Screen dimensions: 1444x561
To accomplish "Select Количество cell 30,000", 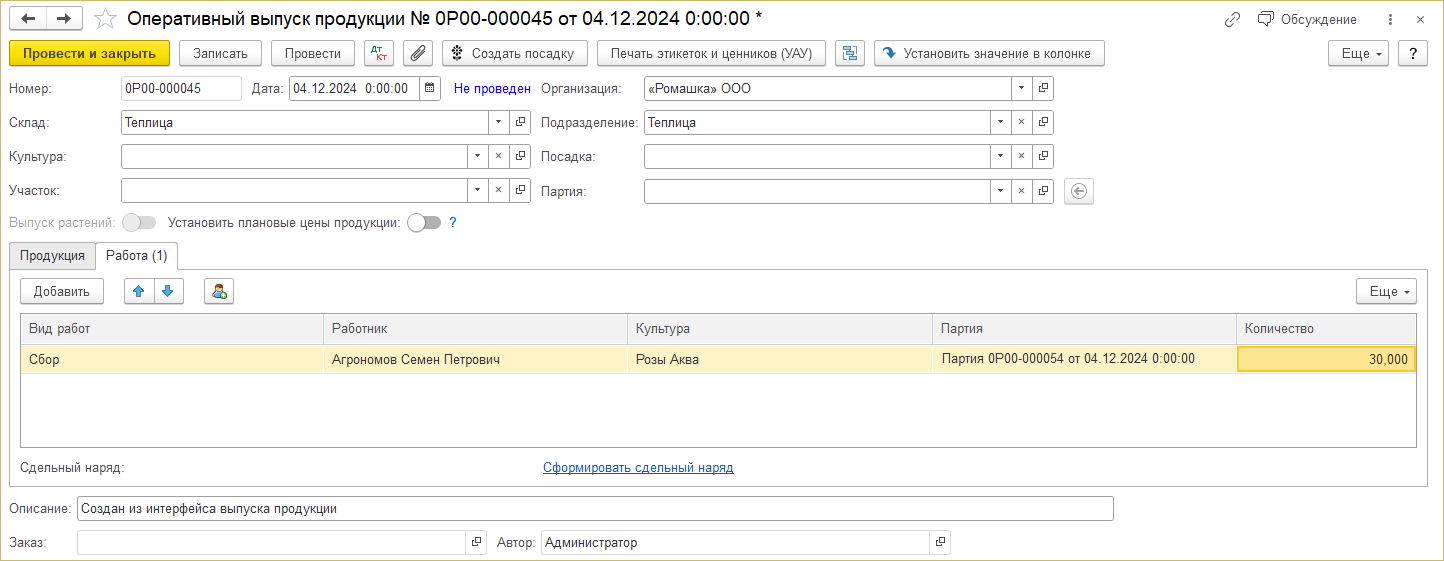I will pyautogui.click(x=1327, y=359).
